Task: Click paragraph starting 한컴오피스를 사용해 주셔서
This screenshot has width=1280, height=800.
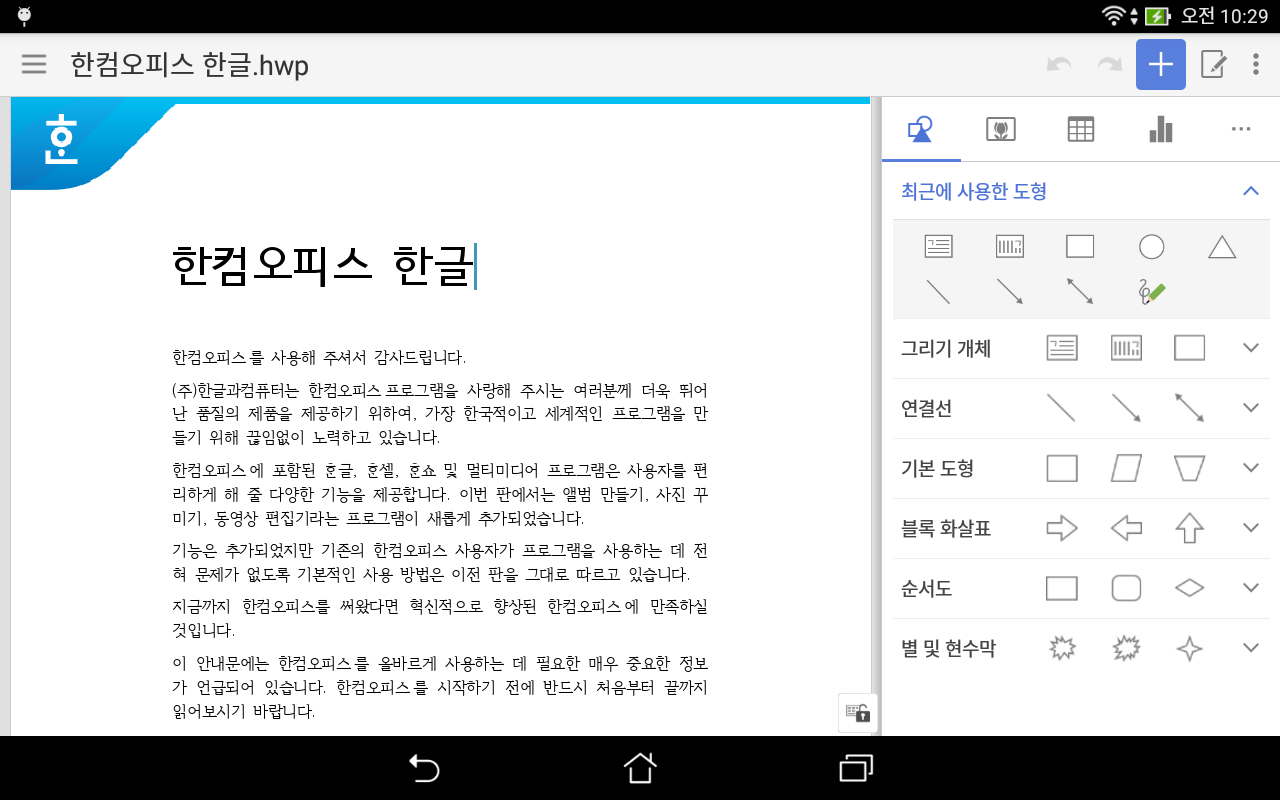Action: 319,357
